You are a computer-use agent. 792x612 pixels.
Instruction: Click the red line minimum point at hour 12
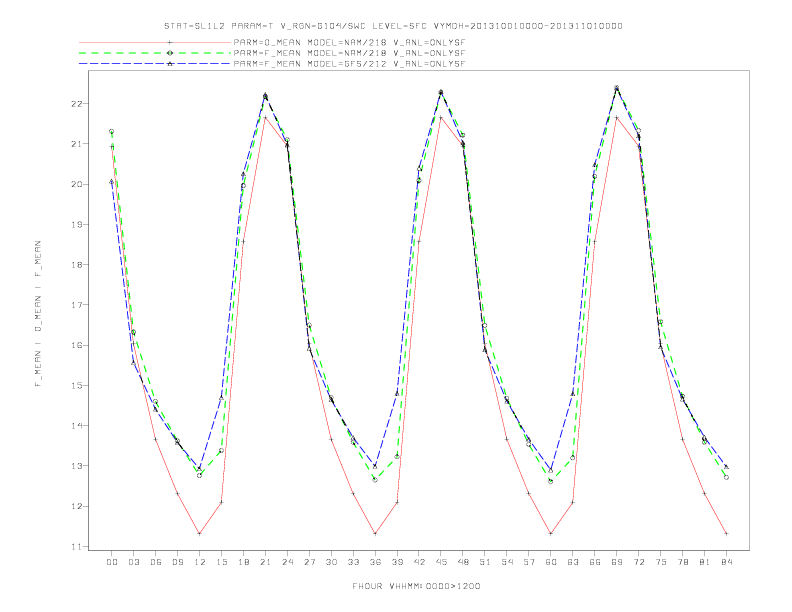tap(200, 534)
